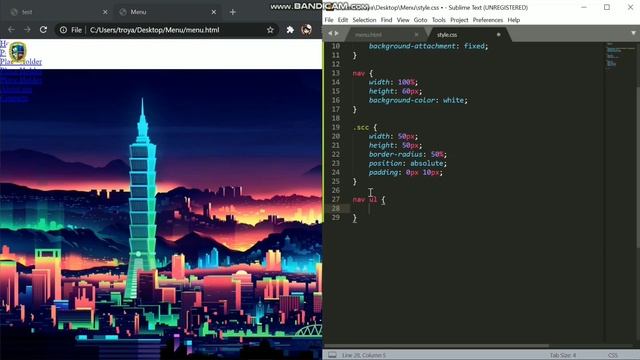Change CSS syntax in status bar
The image size is (640, 360).
click(612, 355)
